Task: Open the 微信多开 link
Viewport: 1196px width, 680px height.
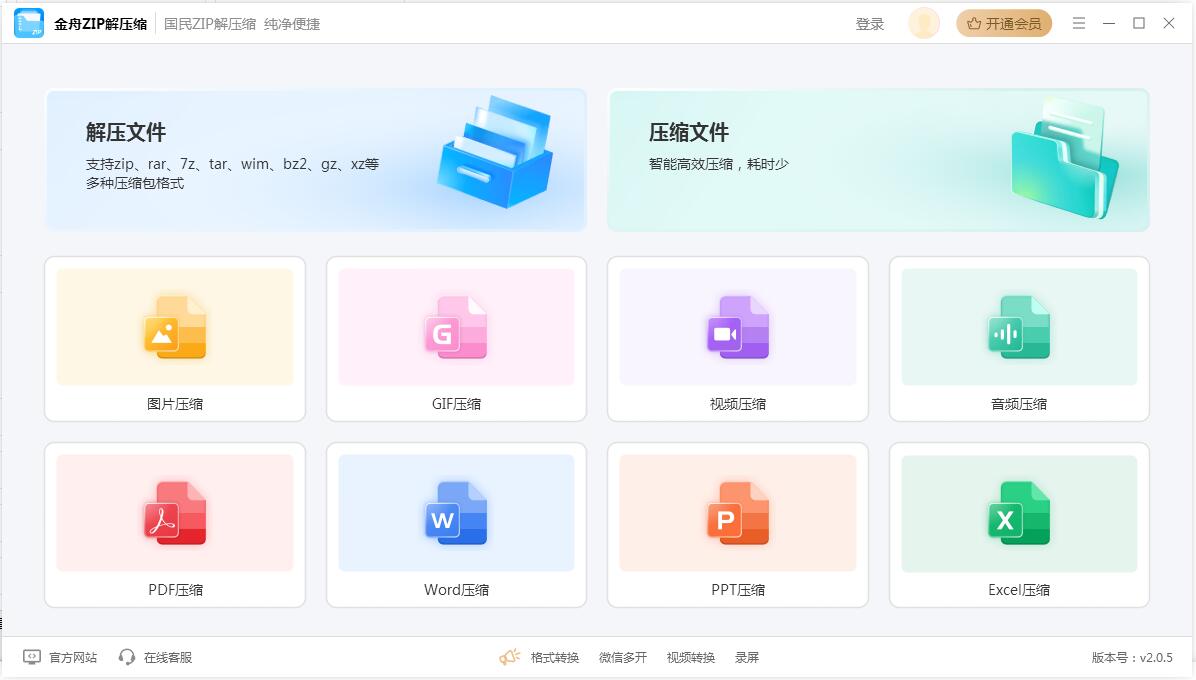Action: 622,657
